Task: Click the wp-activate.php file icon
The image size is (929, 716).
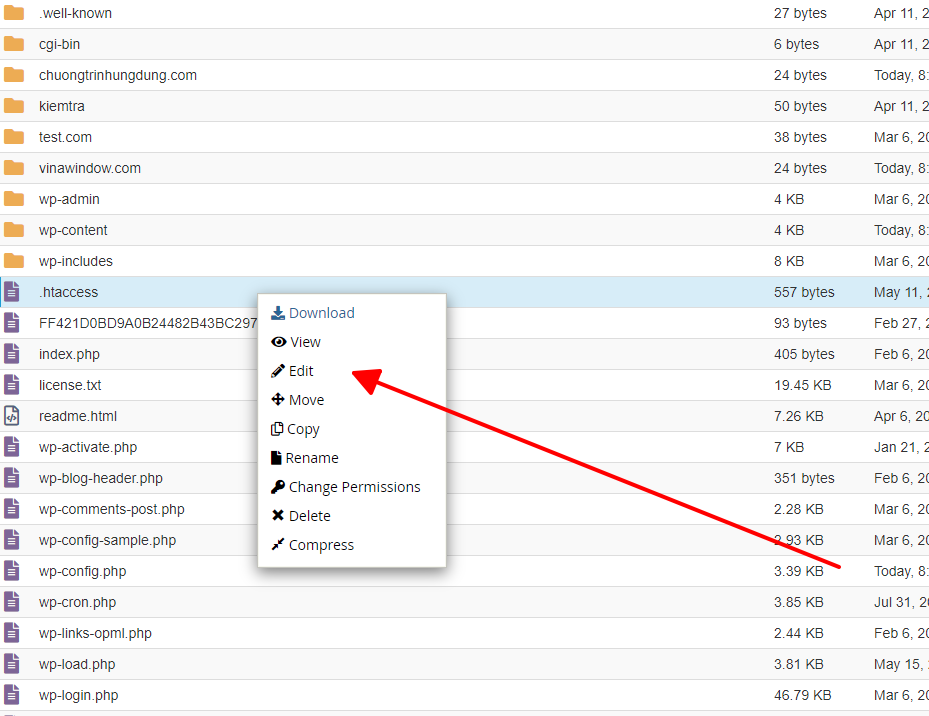Action: click(12, 448)
